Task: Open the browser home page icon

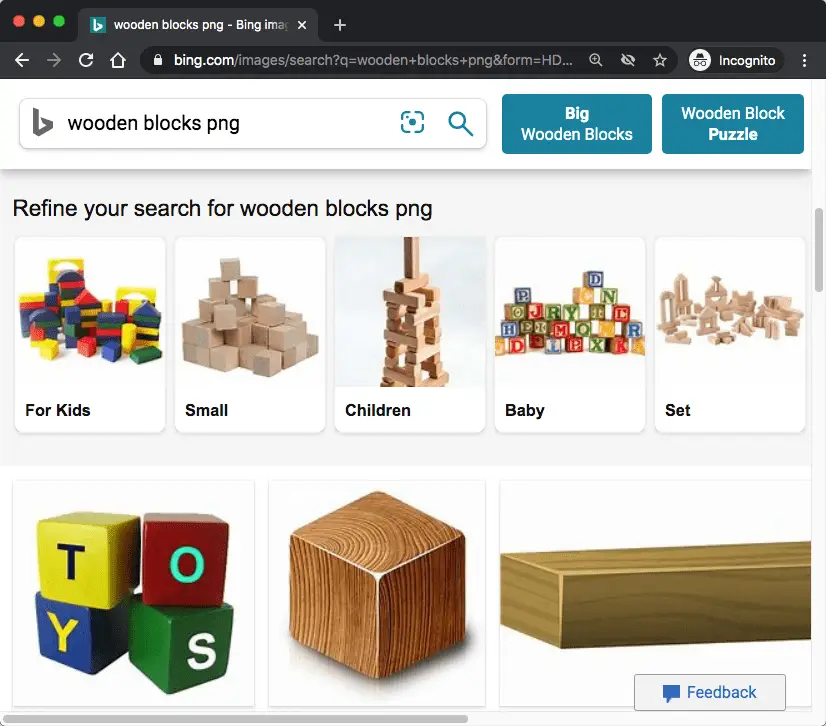Action: coord(118,60)
